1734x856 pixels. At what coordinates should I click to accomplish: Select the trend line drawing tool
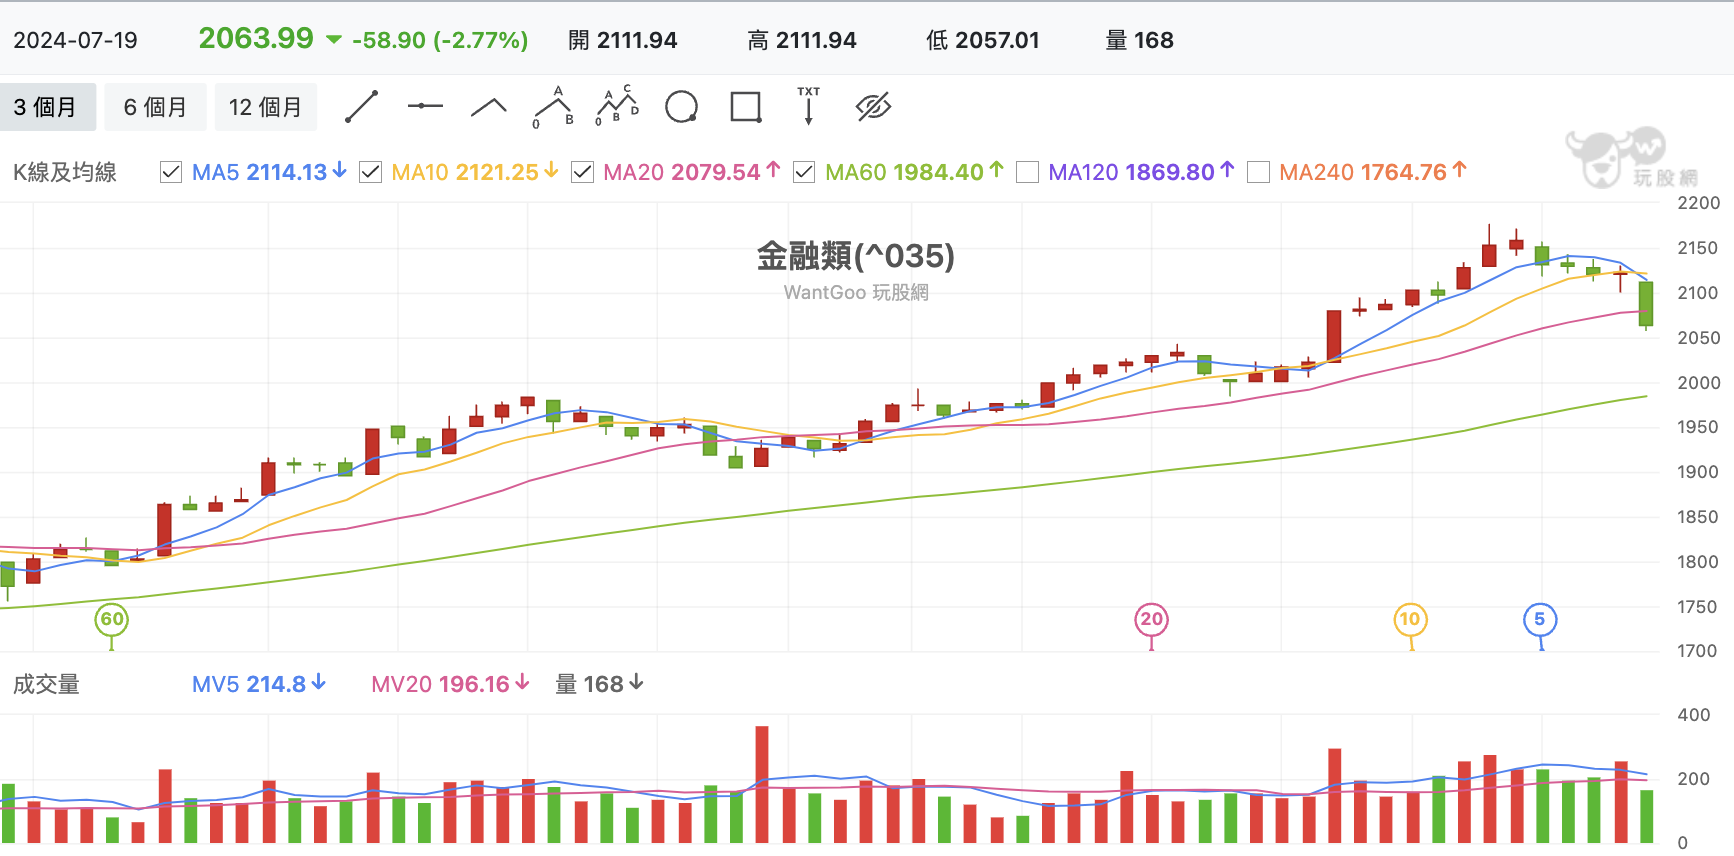(x=361, y=107)
